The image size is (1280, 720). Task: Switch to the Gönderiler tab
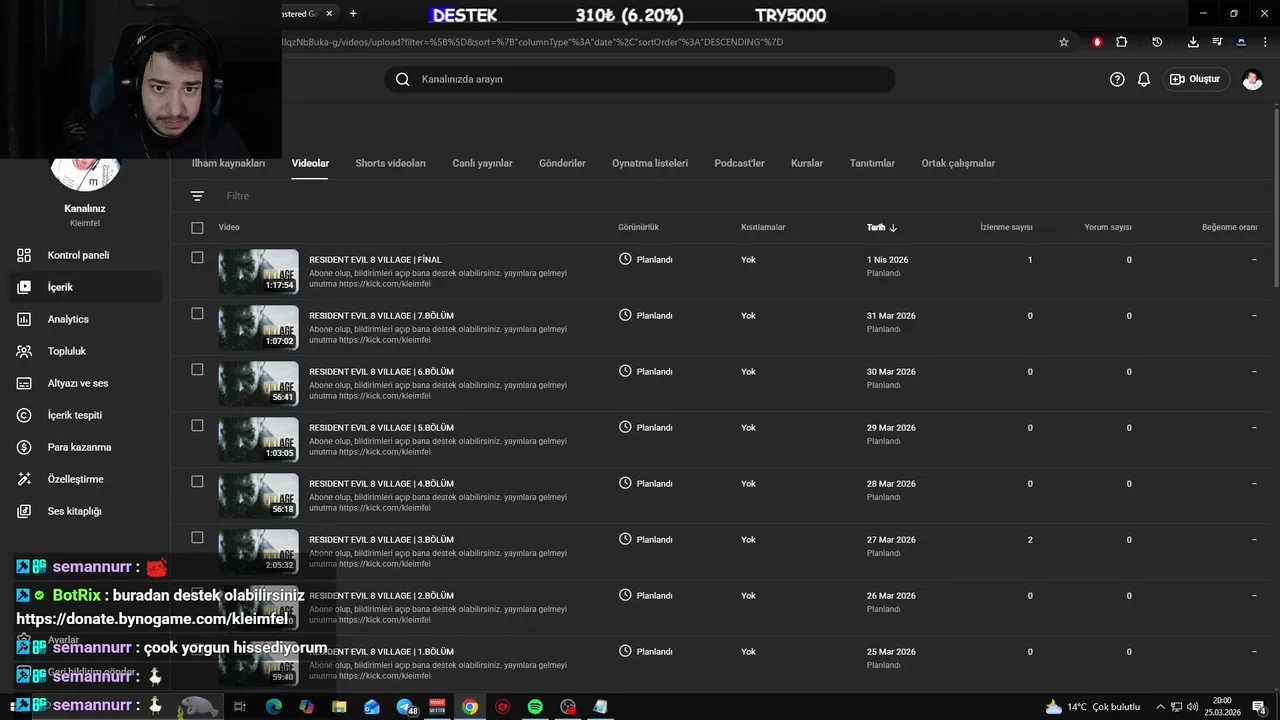pyautogui.click(x=562, y=163)
